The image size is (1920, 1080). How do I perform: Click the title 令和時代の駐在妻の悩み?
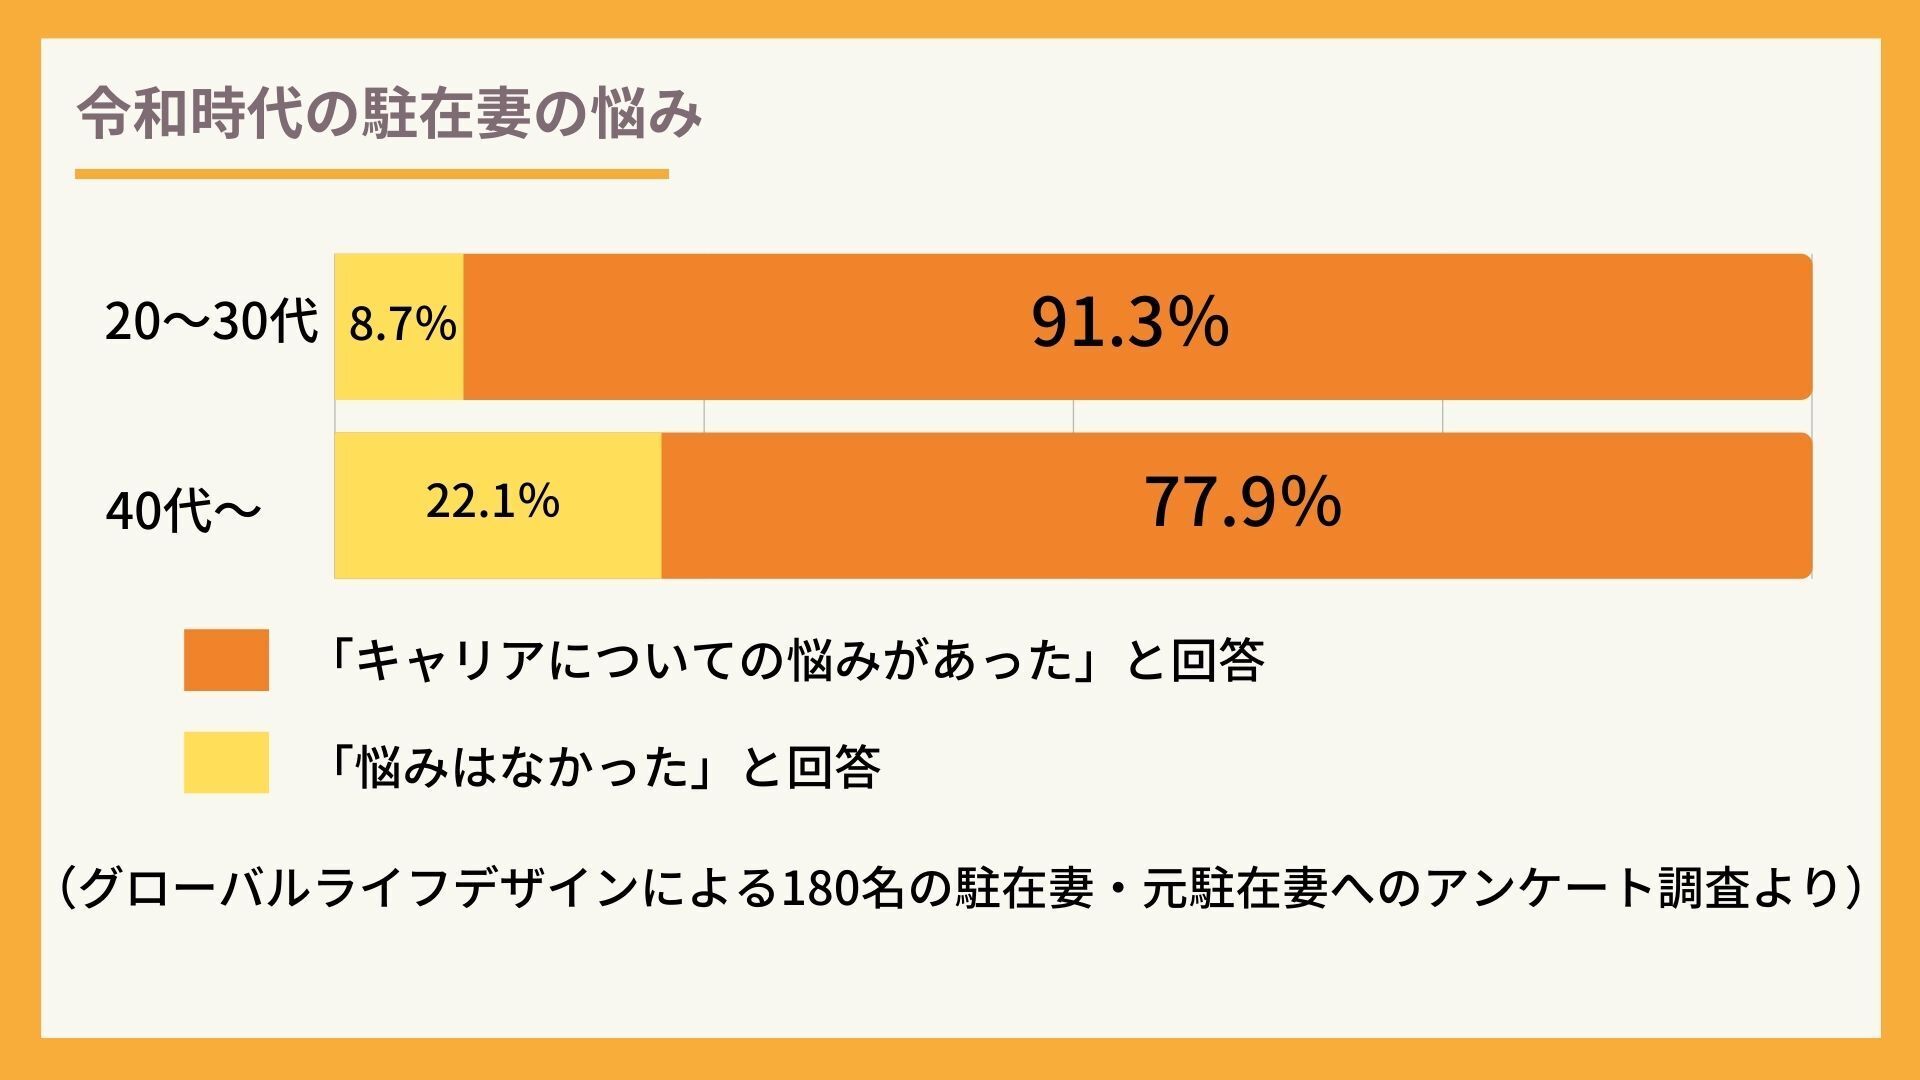tap(389, 115)
